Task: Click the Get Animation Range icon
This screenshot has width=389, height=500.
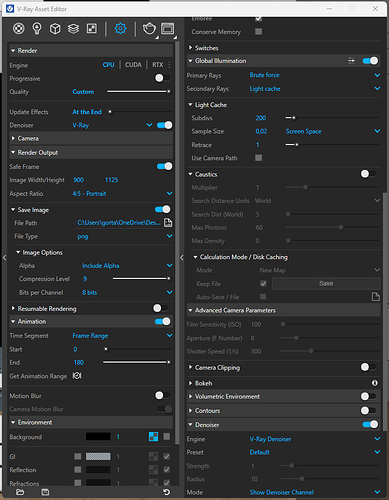Action: click(77, 376)
